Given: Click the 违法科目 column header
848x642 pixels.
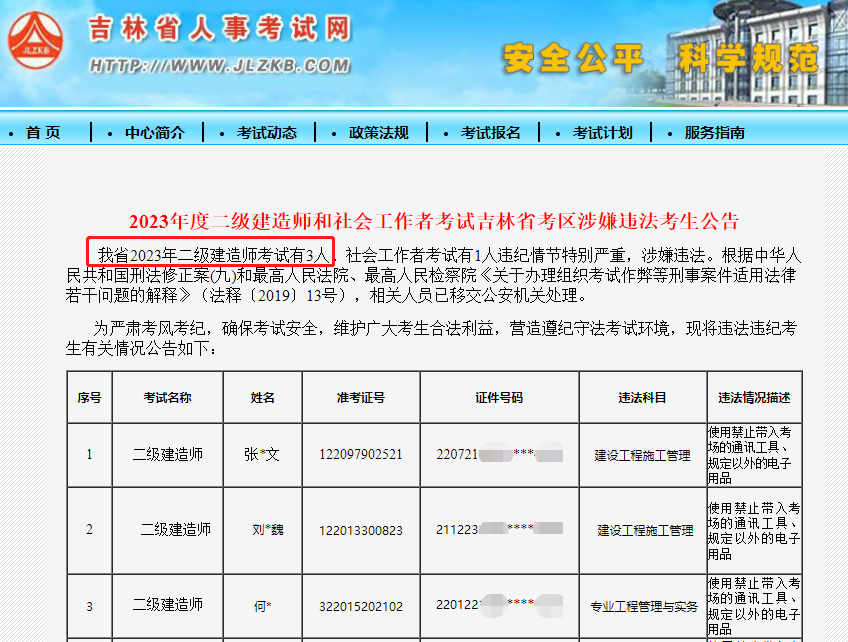Looking at the screenshot, I should [642, 397].
